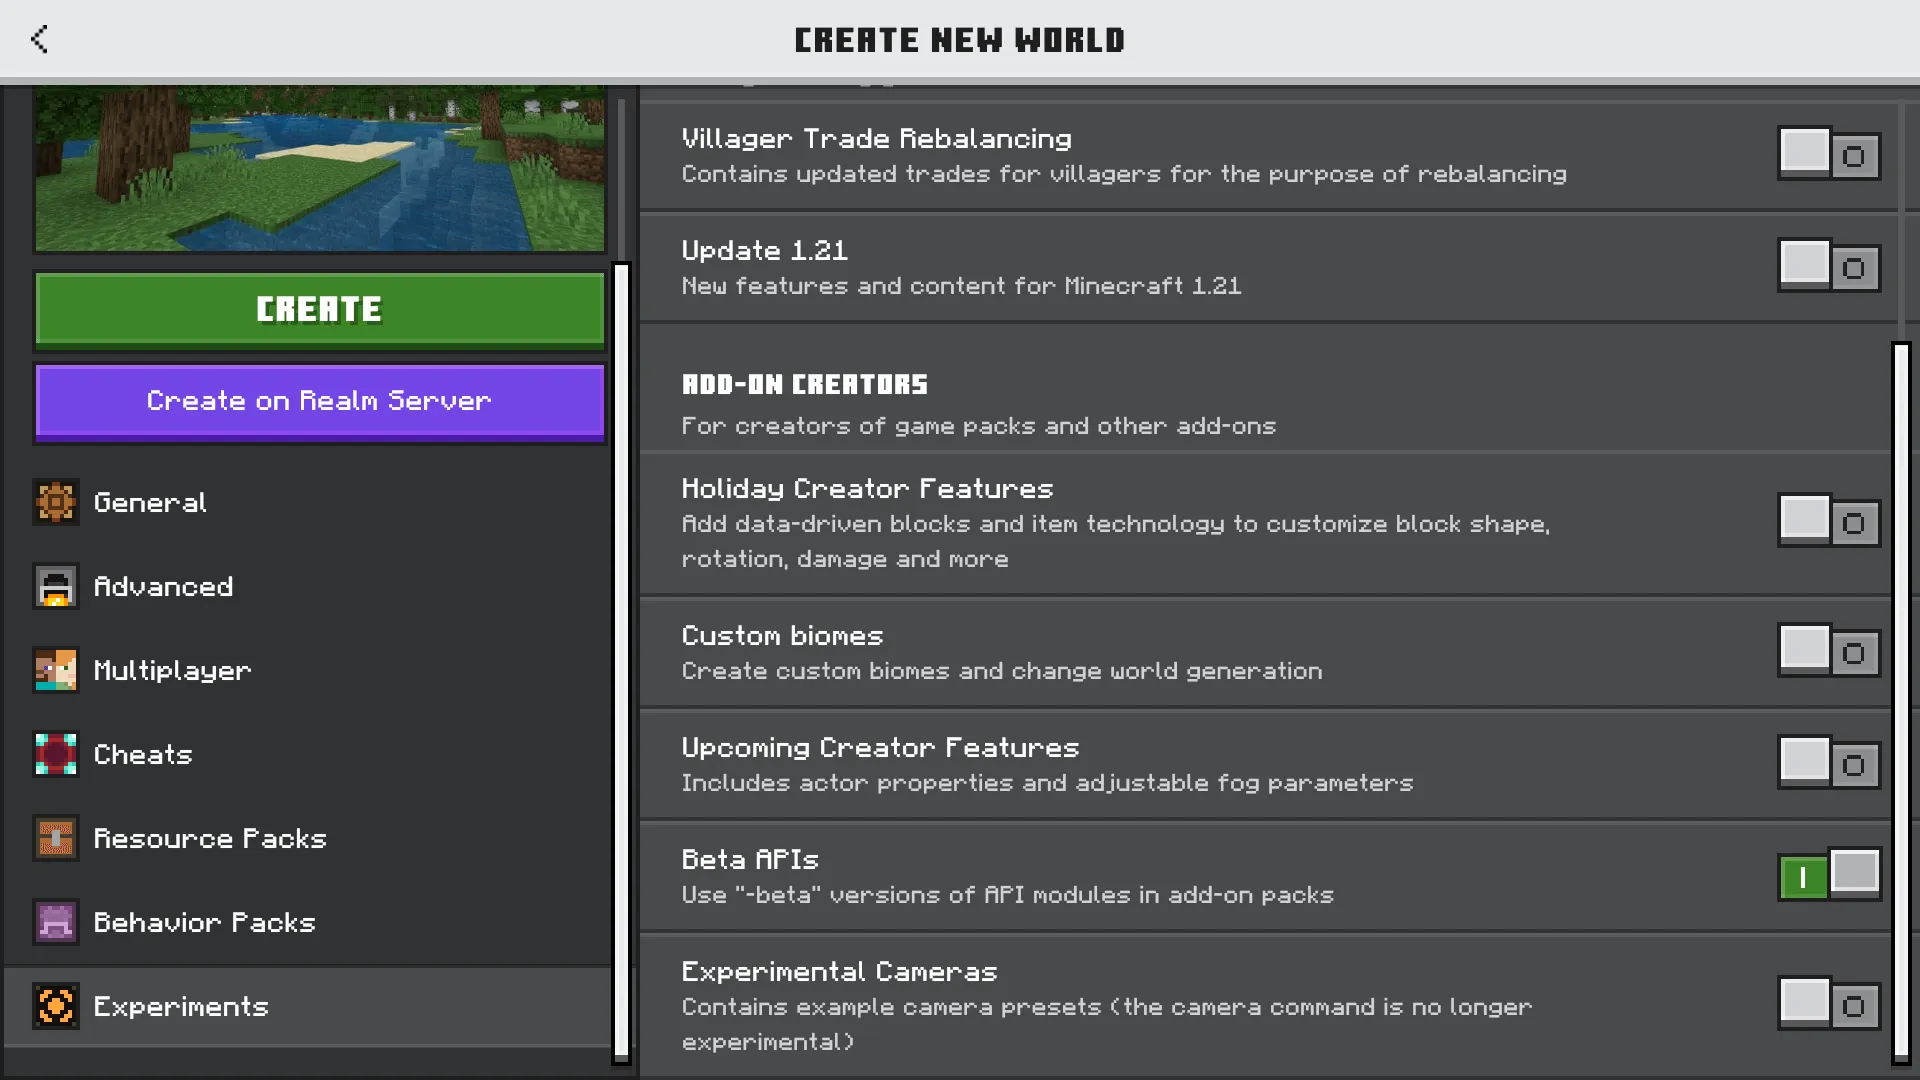Click 'Add data-driven blocks' description text

[1116, 541]
